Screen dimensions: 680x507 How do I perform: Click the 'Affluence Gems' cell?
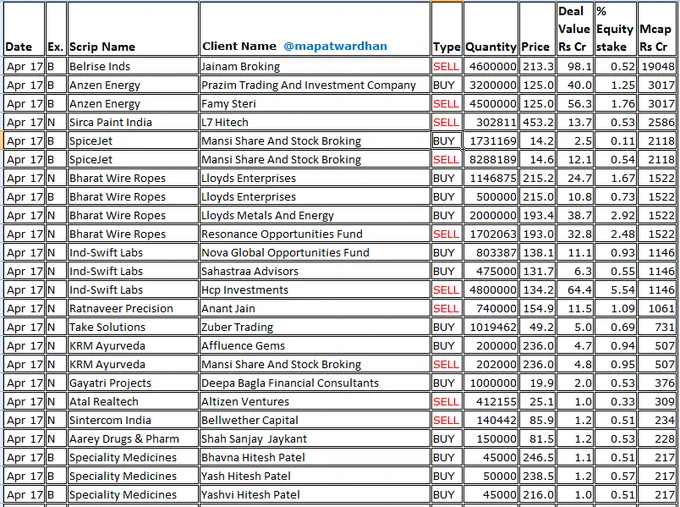(315, 346)
